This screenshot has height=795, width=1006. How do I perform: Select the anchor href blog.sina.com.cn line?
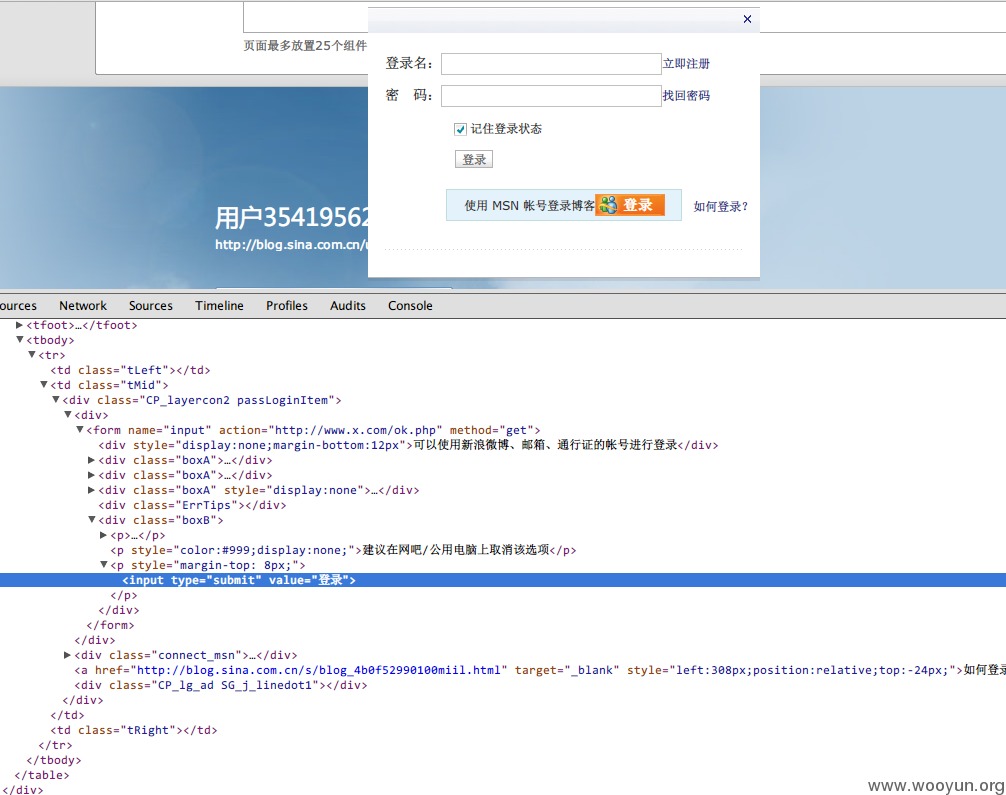coord(540,670)
